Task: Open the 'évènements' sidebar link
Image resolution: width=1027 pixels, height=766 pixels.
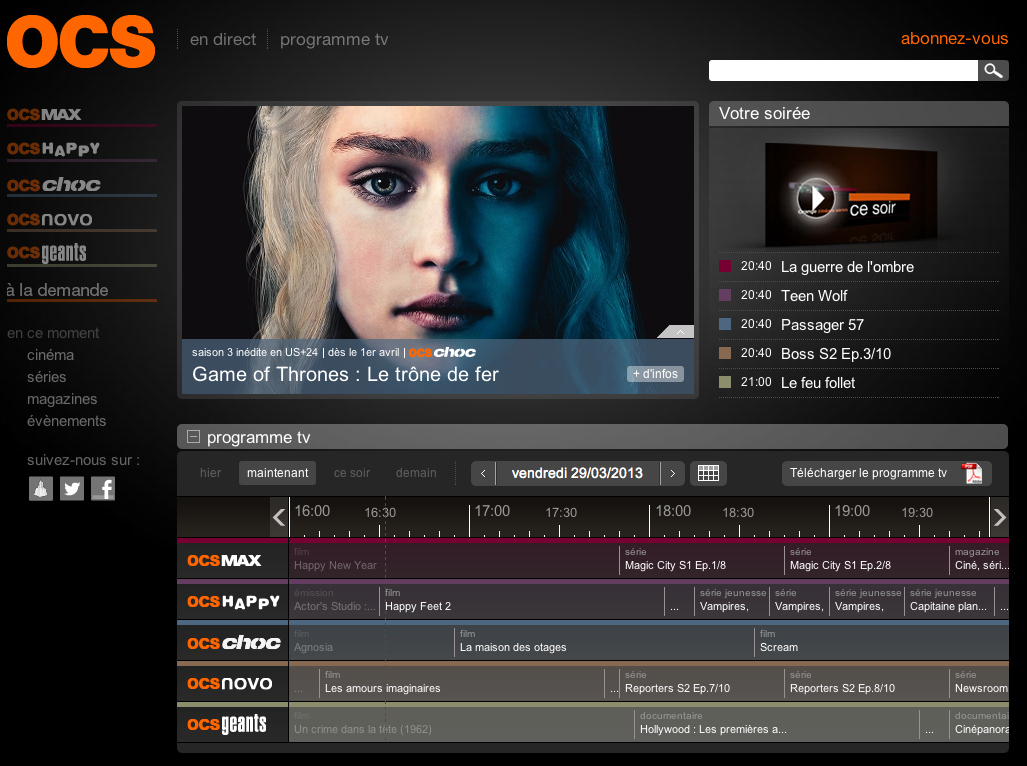Action: tap(67, 421)
